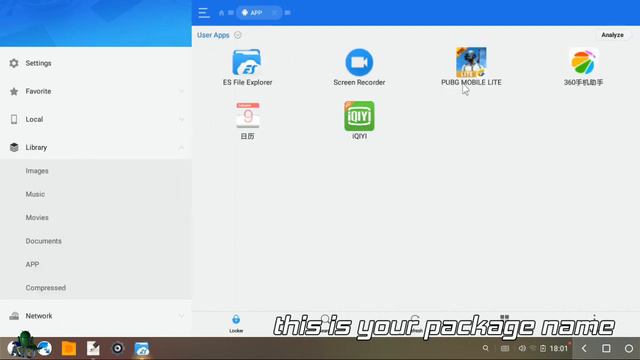Click the Analyze button

612,35
